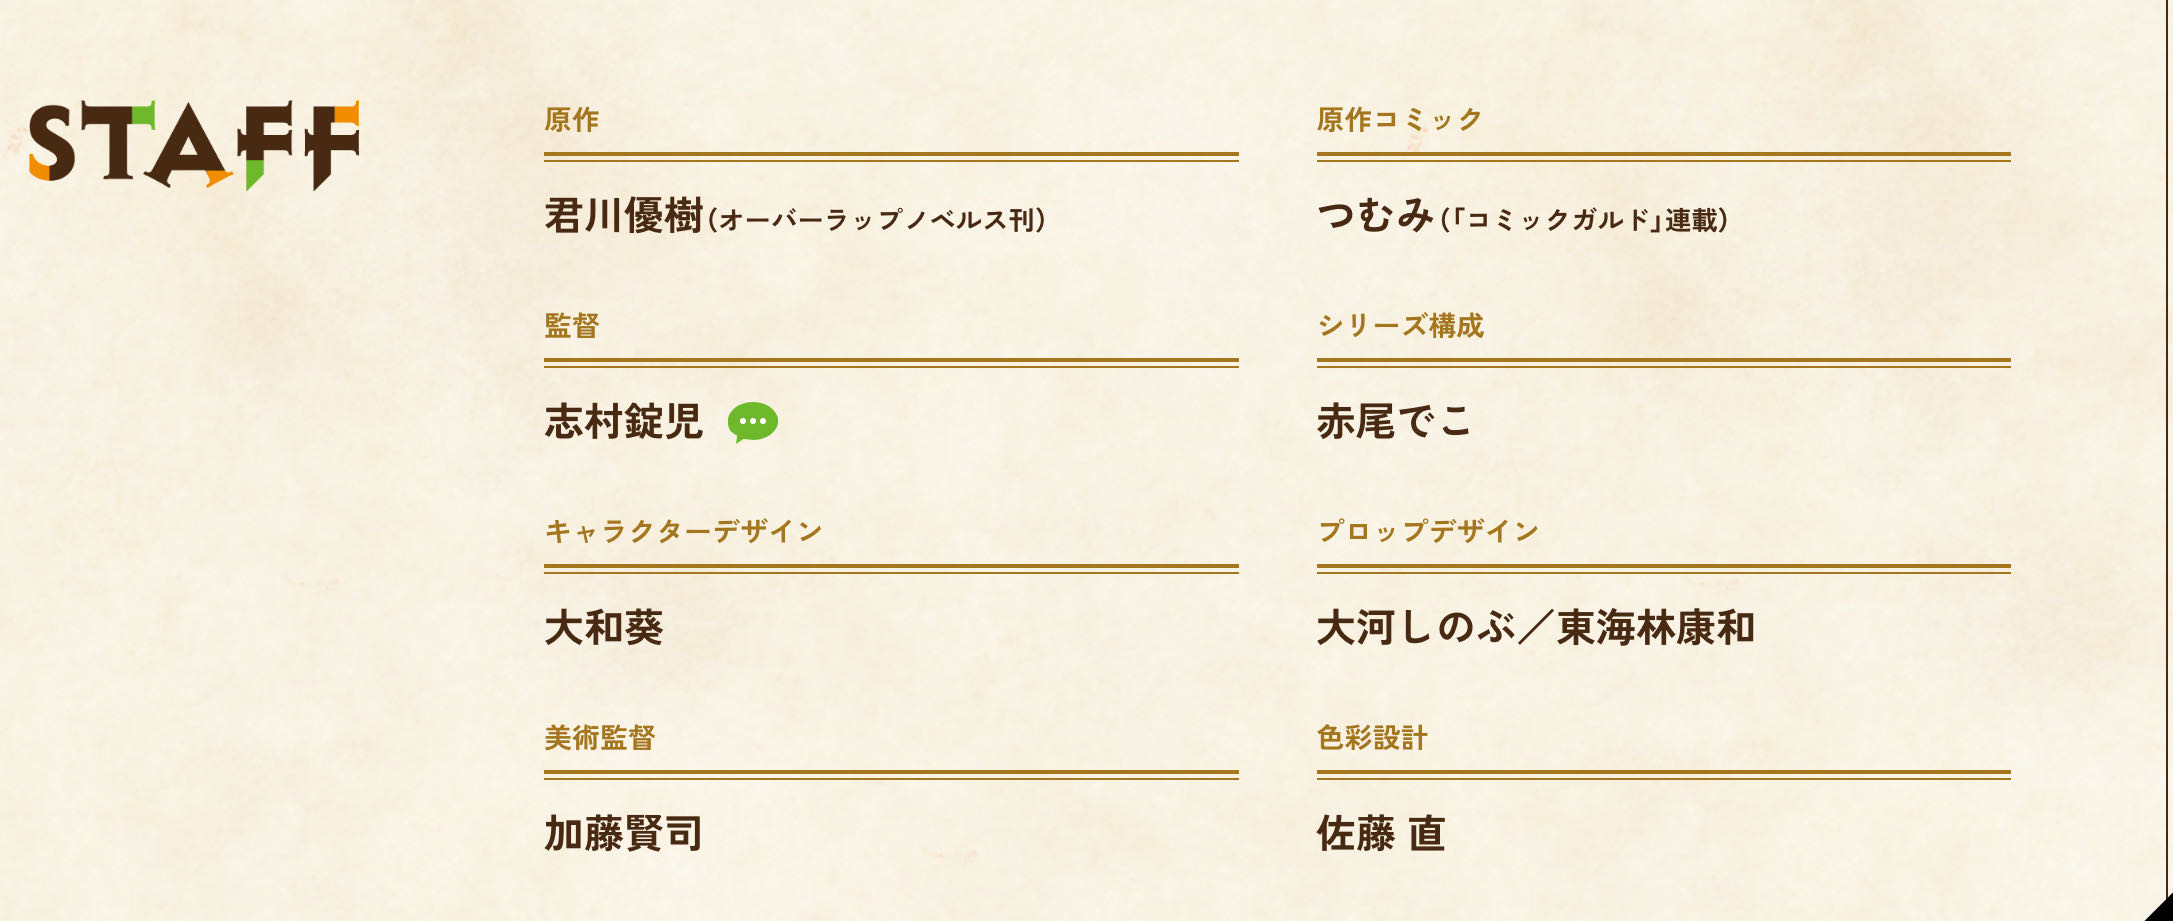Click the dark corner fold at bottom right
The height and width of the screenshot is (921, 2173).
pyautogui.click(x=2158, y=906)
